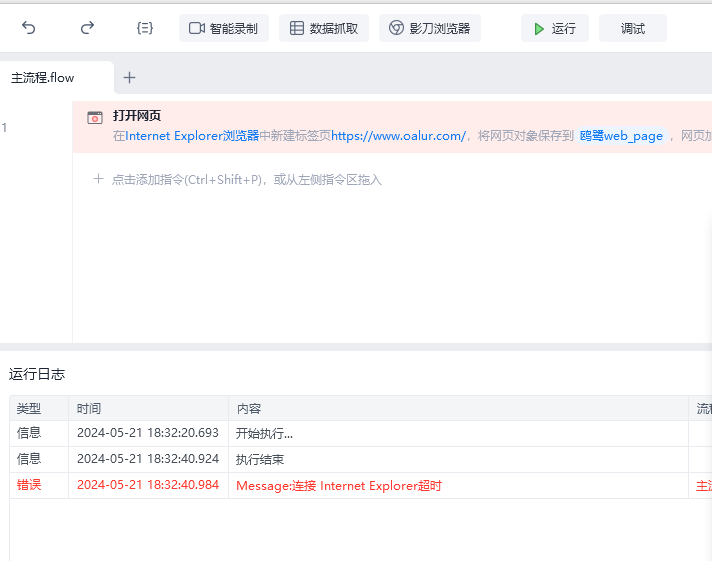
Task: Start 智能录制 smart recording
Action: 224,28
